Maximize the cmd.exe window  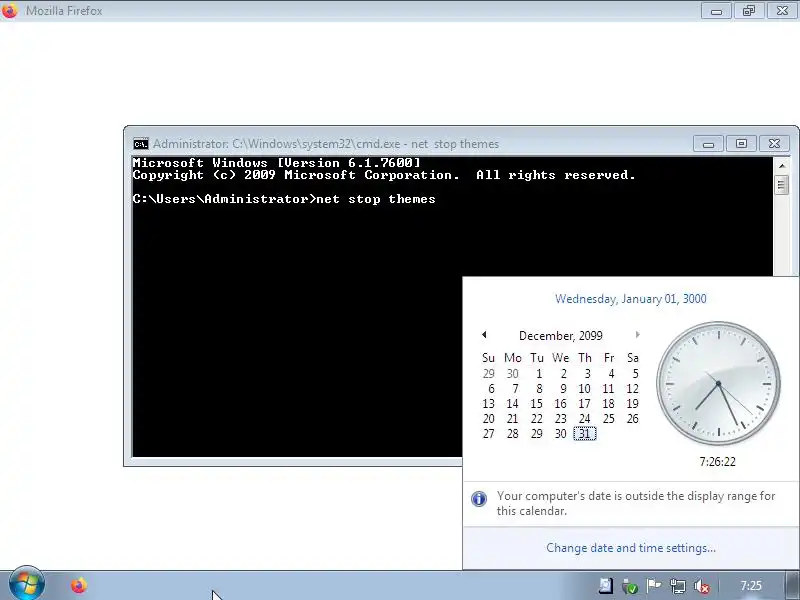pos(741,144)
